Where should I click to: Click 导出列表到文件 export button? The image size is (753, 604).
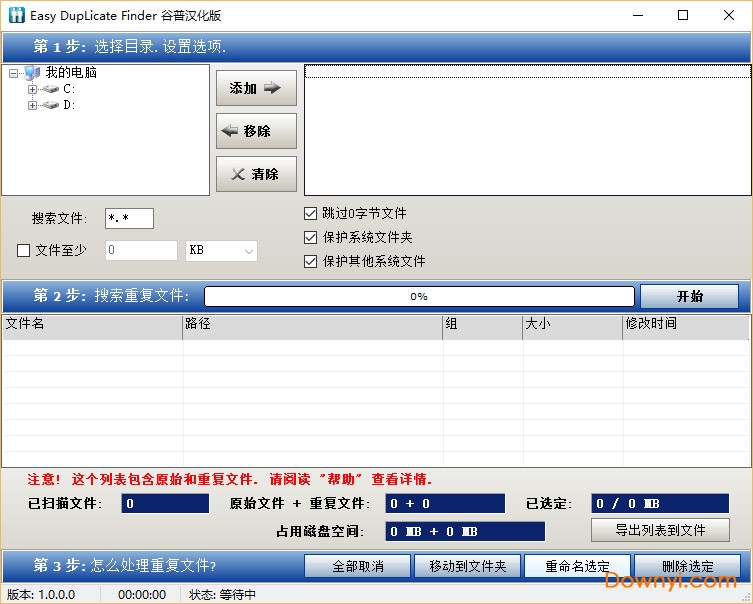660,530
